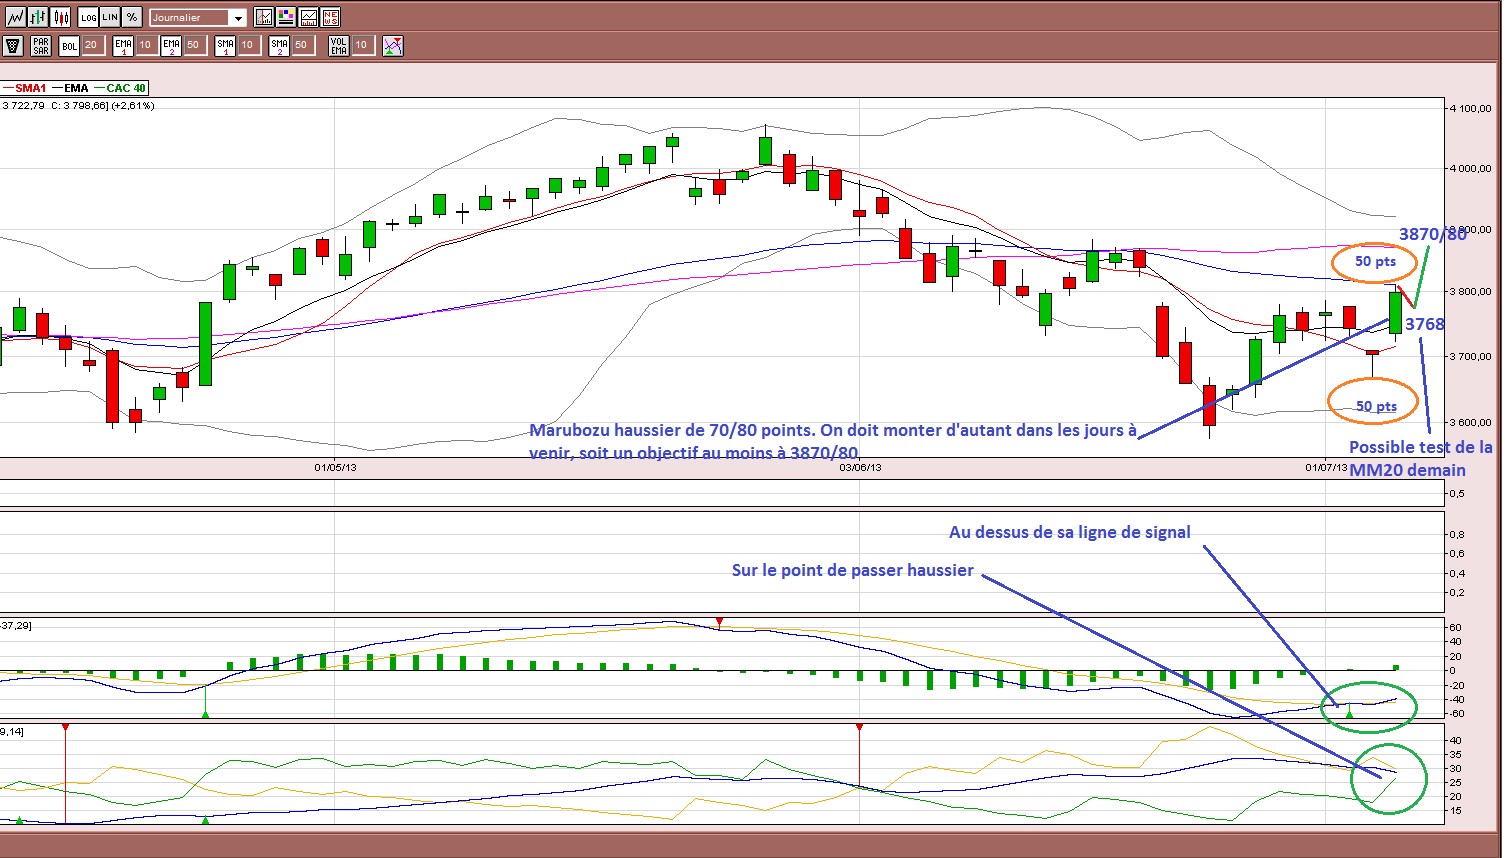Click the 03/06/13 date label

point(860,466)
